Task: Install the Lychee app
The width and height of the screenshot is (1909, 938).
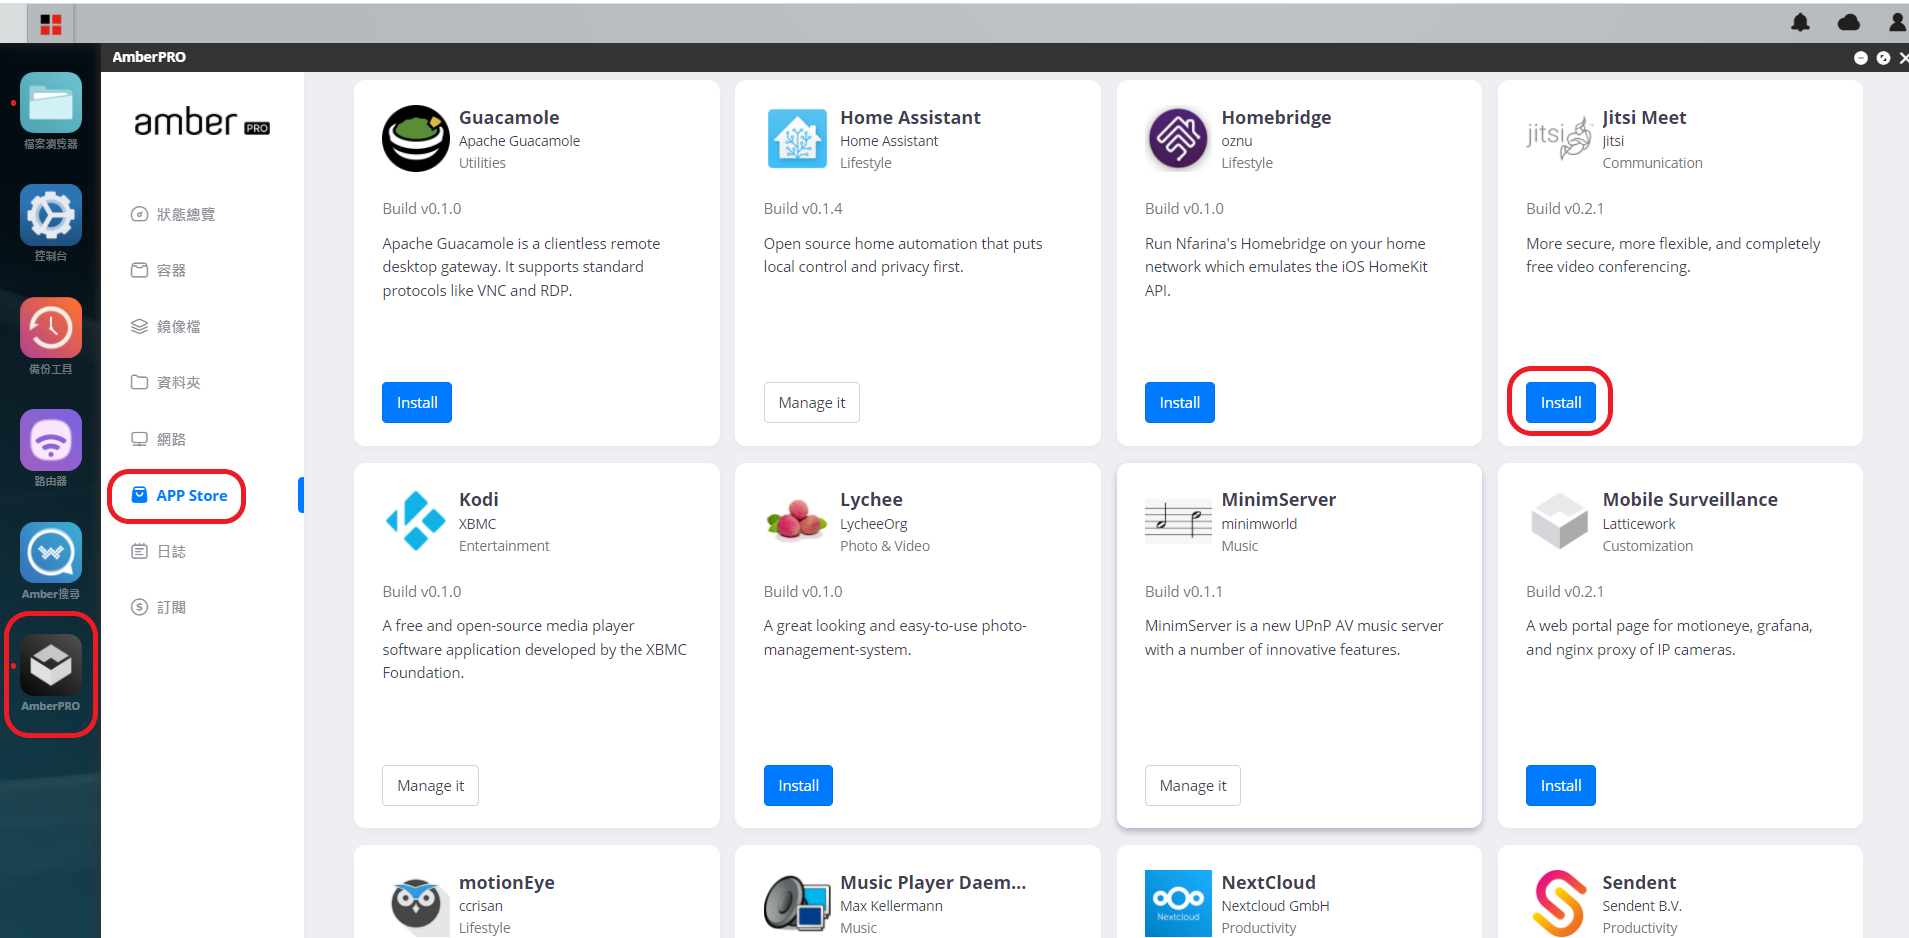Action: coord(798,785)
